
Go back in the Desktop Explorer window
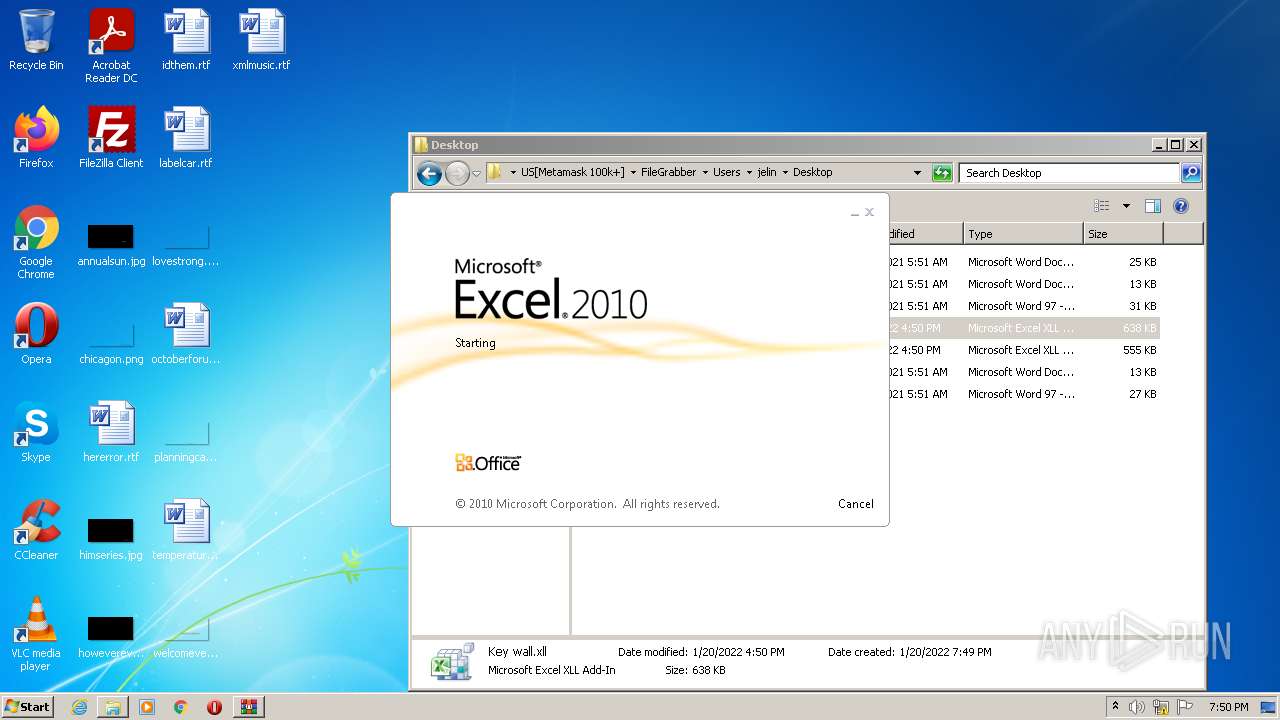pos(429,173)
